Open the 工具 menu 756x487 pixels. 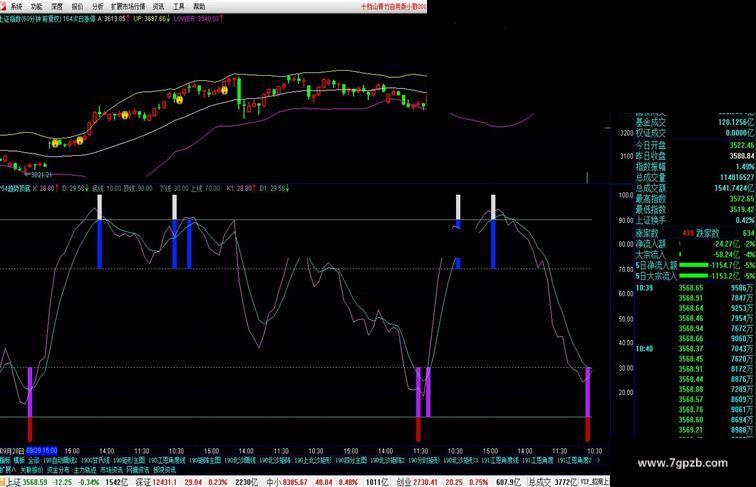coord(178,6)
